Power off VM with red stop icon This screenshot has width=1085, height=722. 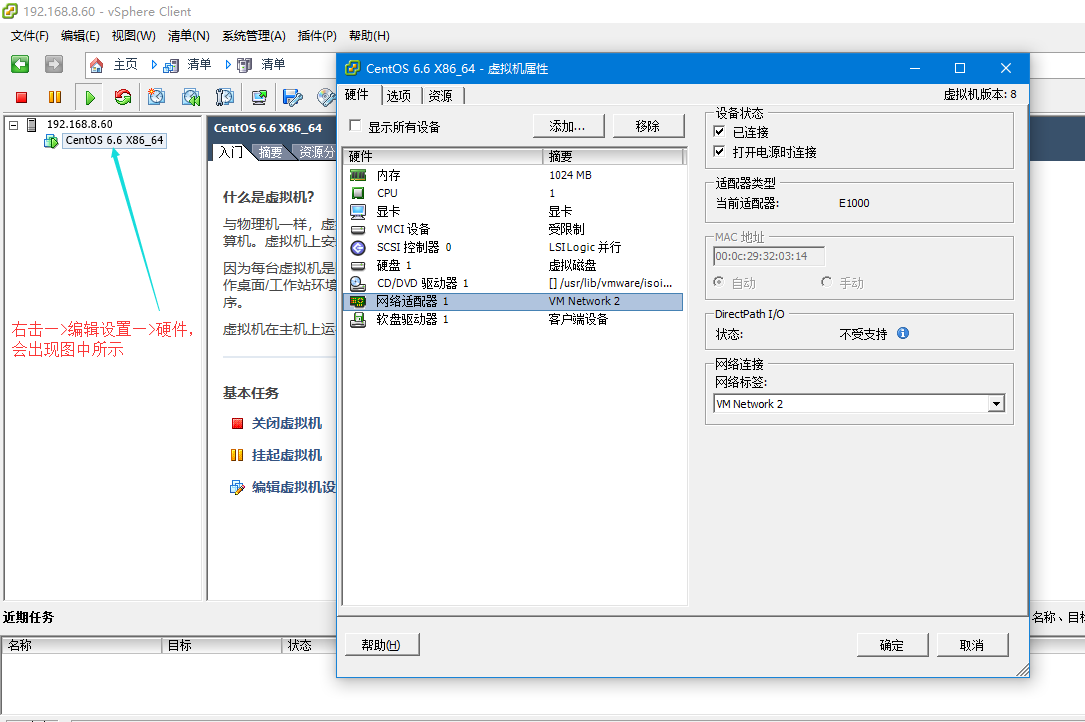(x=21, y=98)
